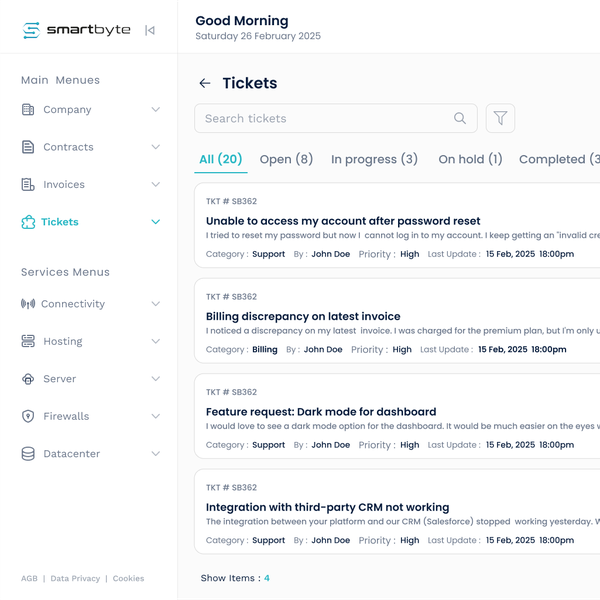Switch to the In progress (3) tab
Viewport: 600px width, 600px height.
pyautogui.click(x=374, y=159)
